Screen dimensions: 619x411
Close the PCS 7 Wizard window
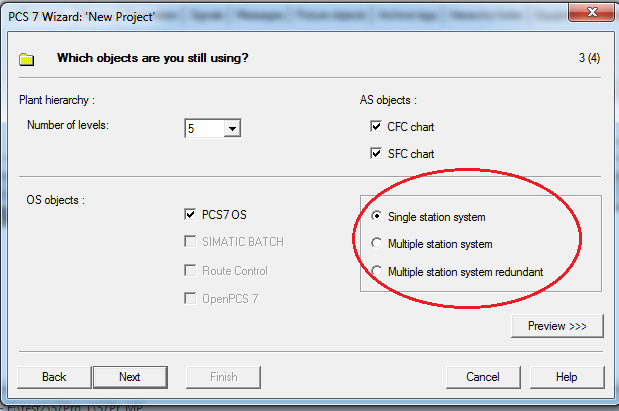592,12
